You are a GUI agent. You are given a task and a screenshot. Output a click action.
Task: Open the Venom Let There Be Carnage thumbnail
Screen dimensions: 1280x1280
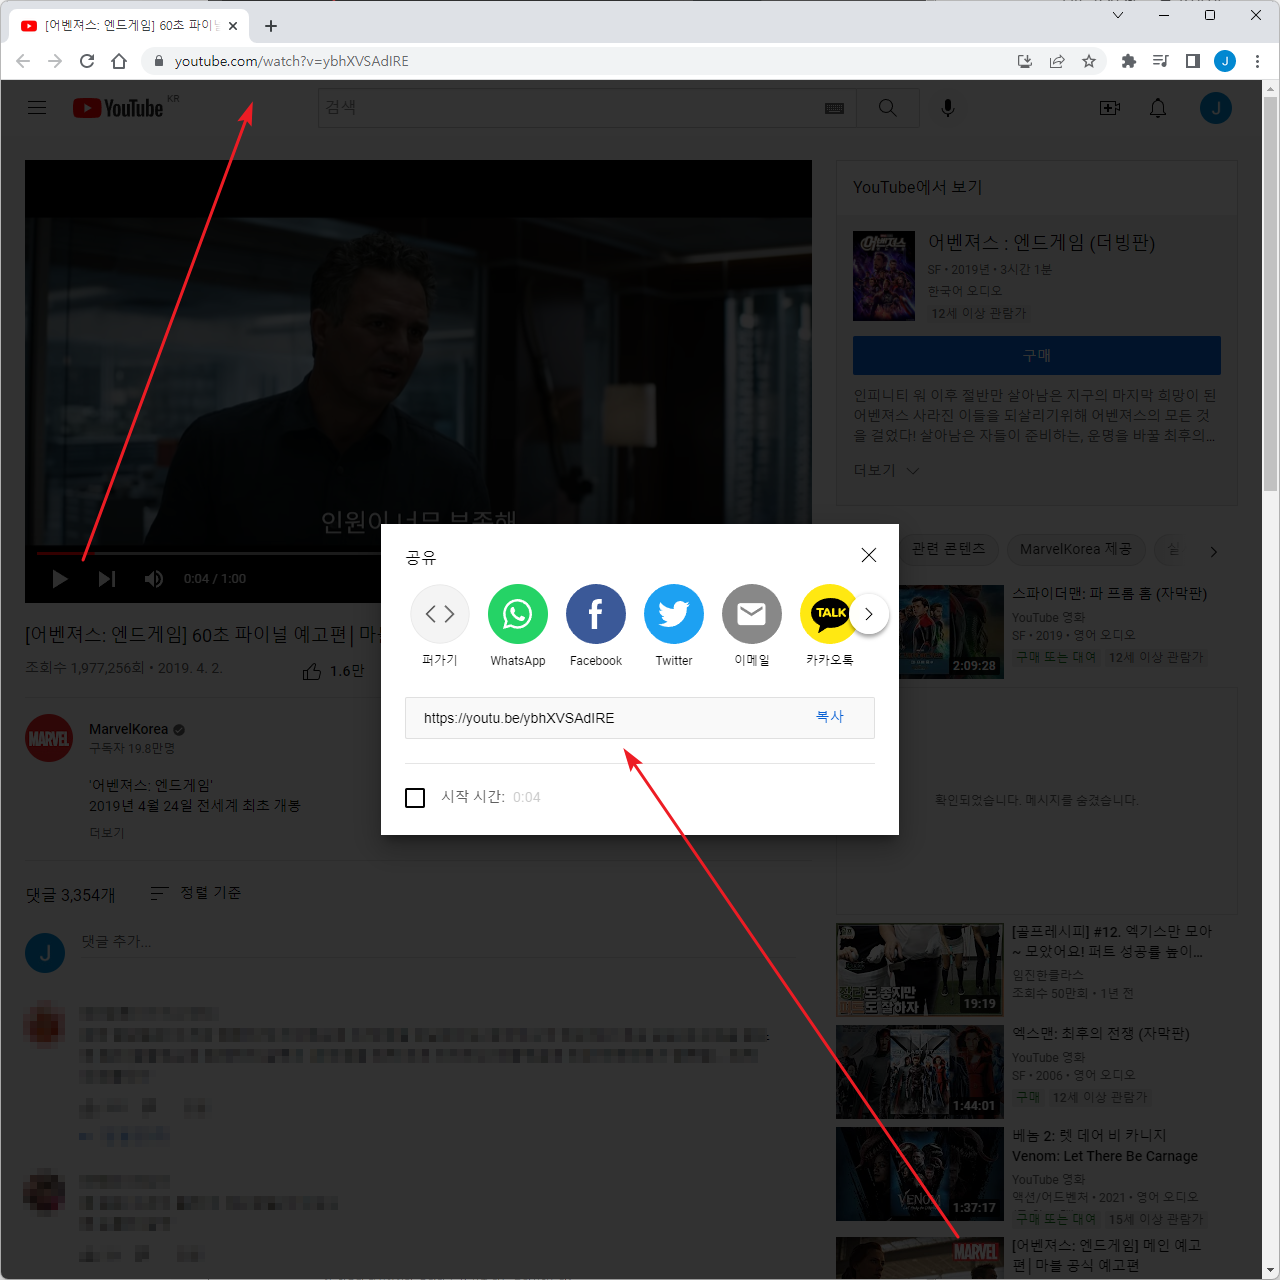point(920,1174)
